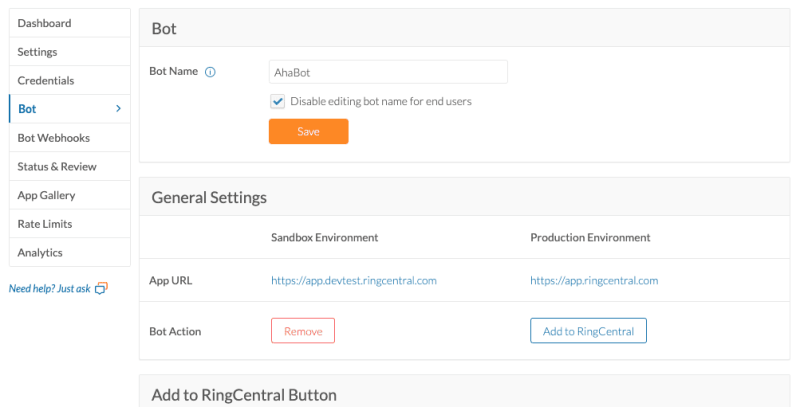Navigate to App Gallery
The width and height of the screenshot is (800, 407).
(46, 195)
